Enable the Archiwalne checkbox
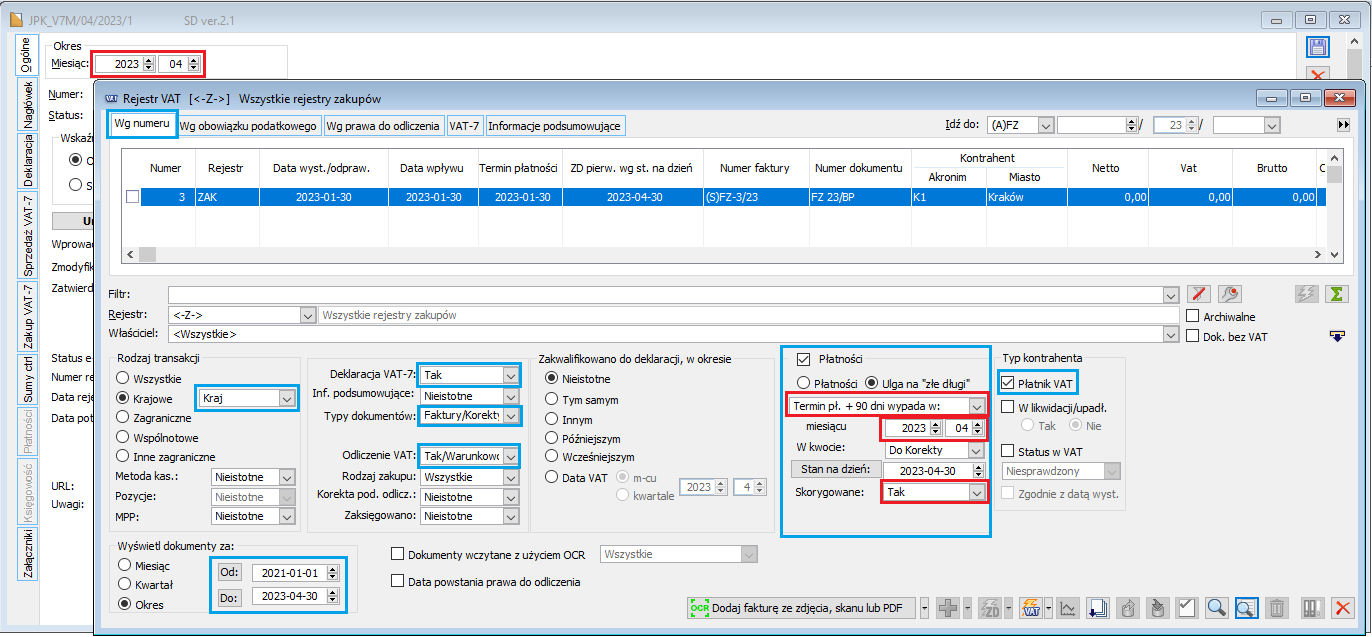 1192,316
